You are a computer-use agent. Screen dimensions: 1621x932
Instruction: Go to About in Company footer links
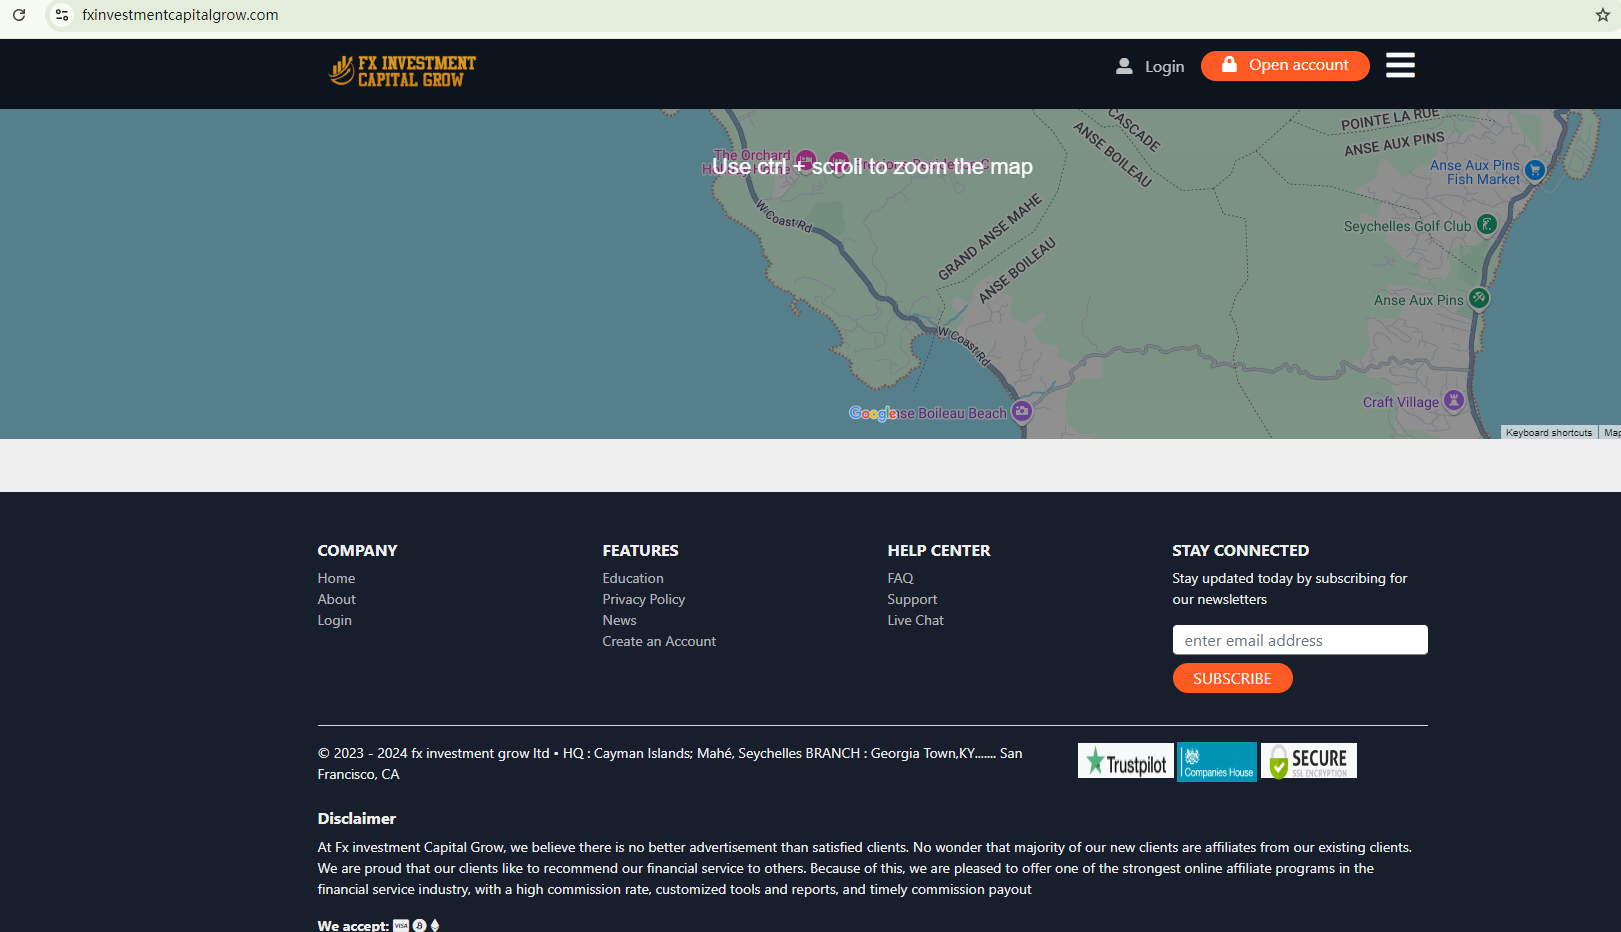click(x=336, y=599)
